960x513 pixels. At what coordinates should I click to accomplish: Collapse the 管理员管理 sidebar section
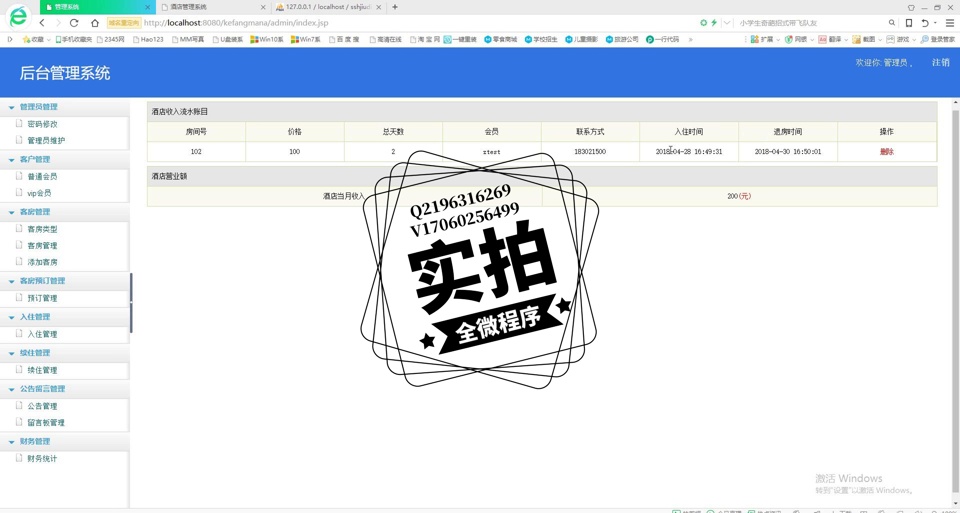12,107
